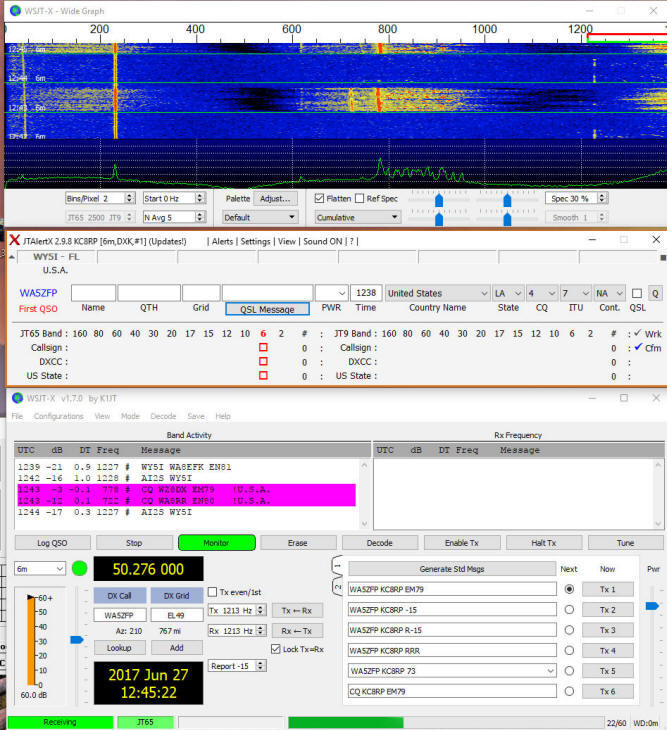Click the Report -15 spinner

pyautogui.click(x=237, y=666)
